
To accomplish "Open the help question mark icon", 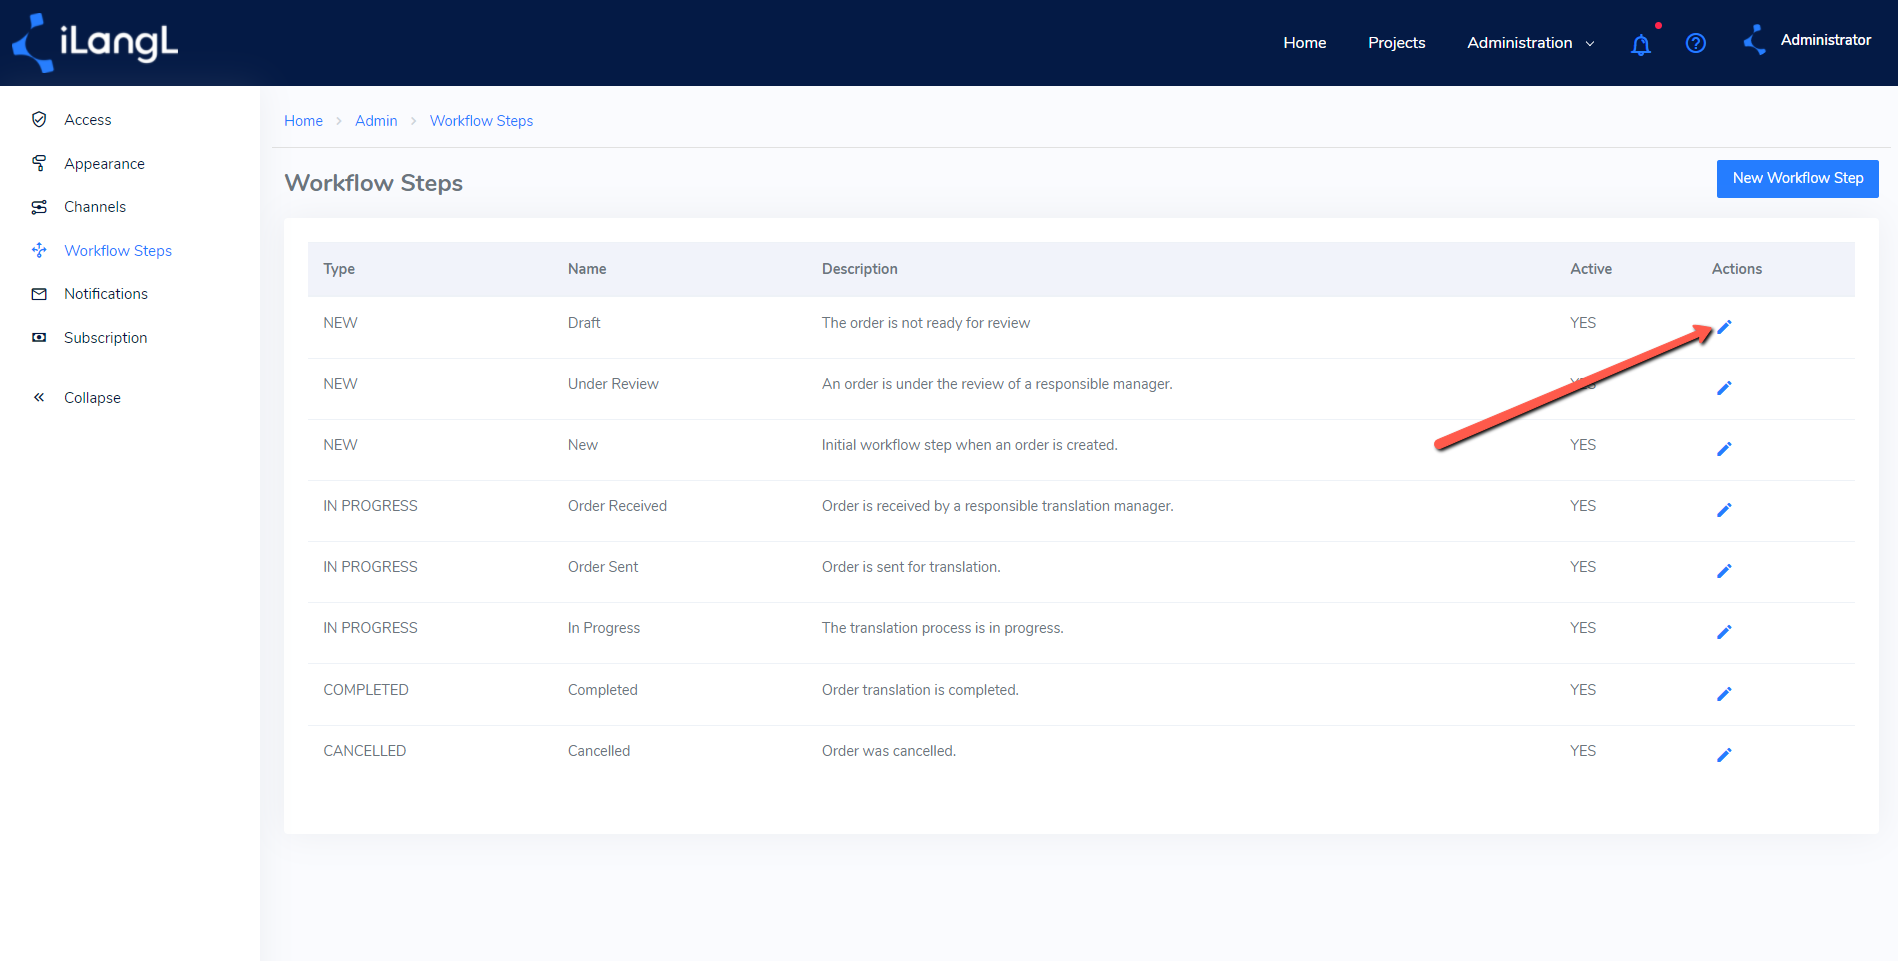I will click(x=1696, y=43).
